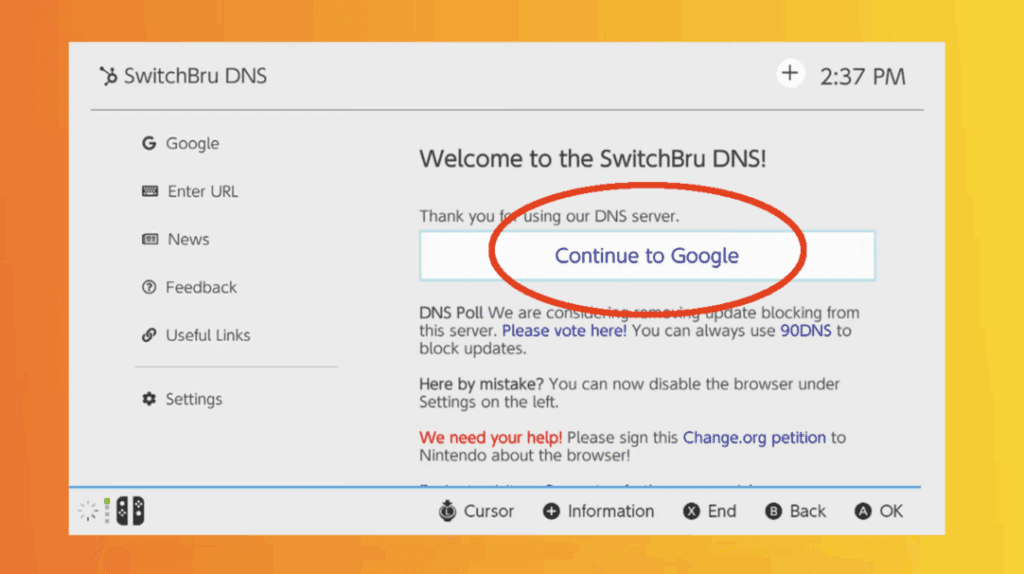Click 'Thank you for using our DNS server.' text

tap(549, 216)
